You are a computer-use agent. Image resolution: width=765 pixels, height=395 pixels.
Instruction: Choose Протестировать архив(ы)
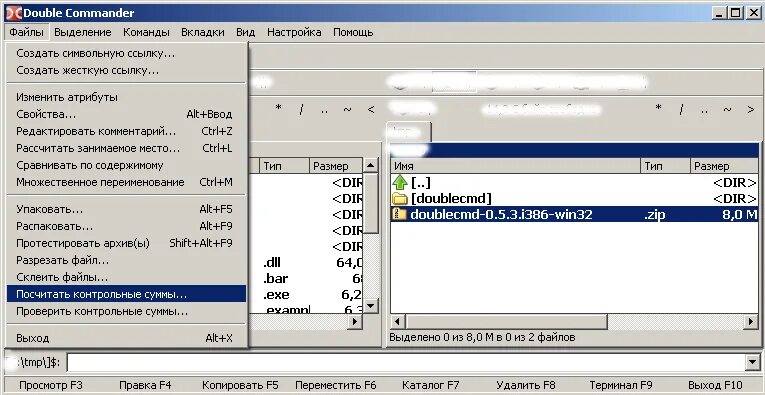[126, 243]
